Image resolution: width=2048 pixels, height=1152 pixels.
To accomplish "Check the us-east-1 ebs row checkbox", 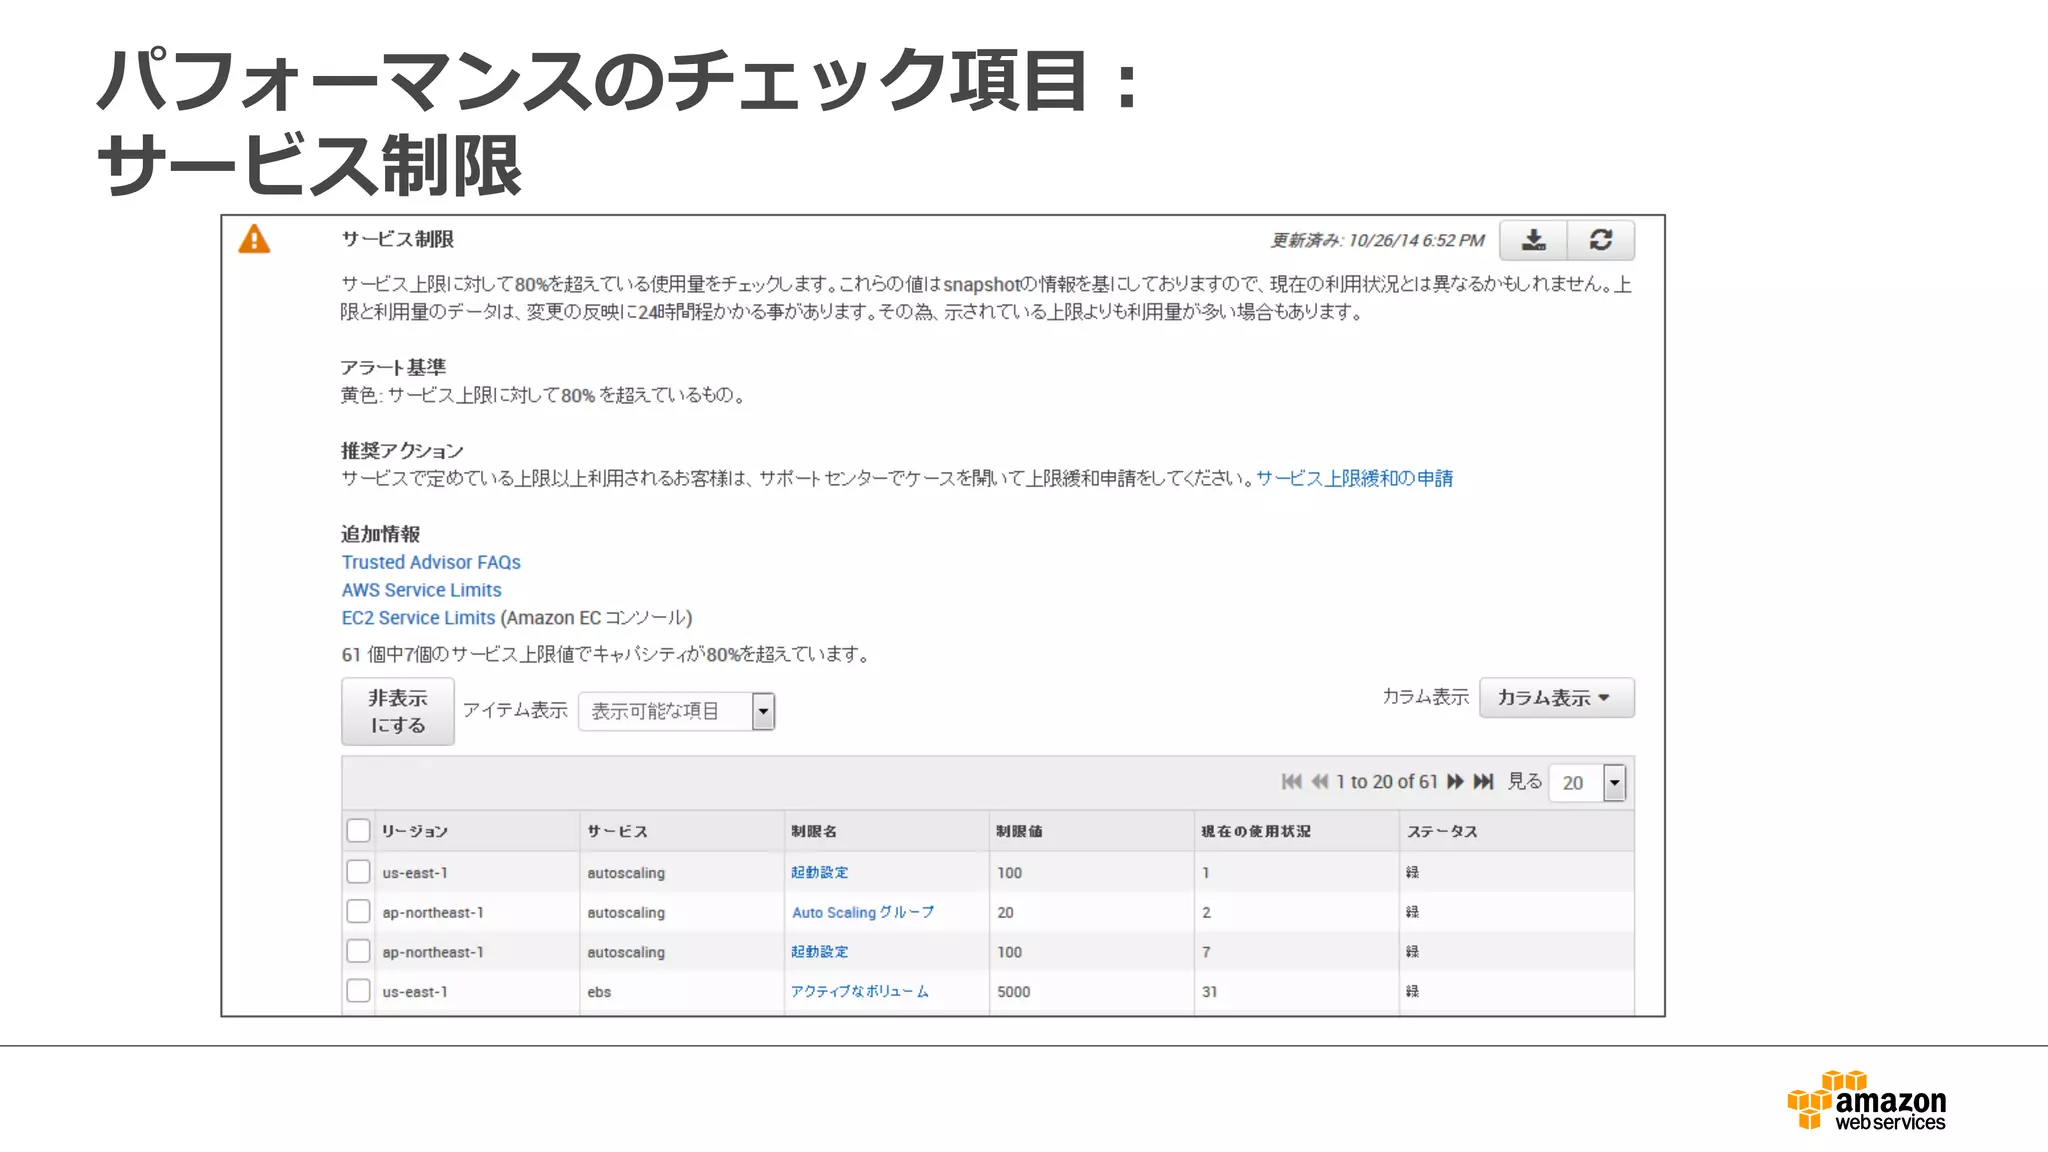I will [358, 991].
